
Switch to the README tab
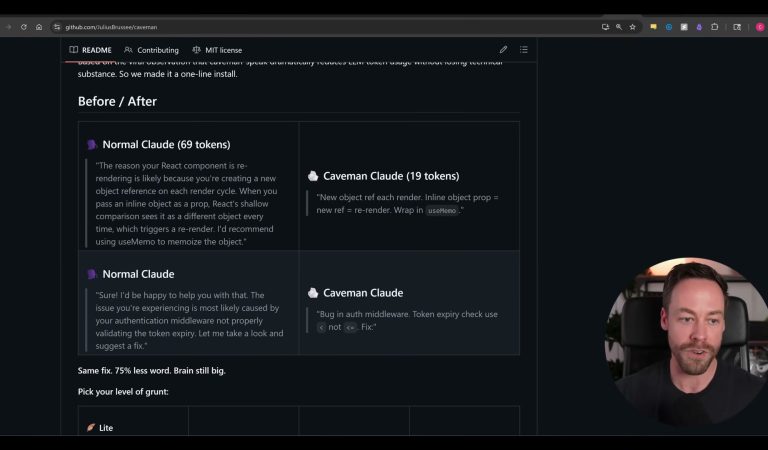coord(91,50)
